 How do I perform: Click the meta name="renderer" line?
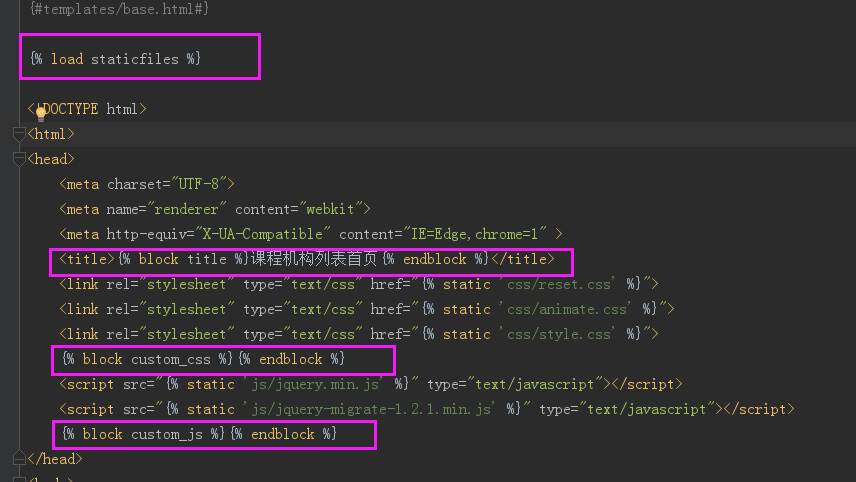point(215,209)
